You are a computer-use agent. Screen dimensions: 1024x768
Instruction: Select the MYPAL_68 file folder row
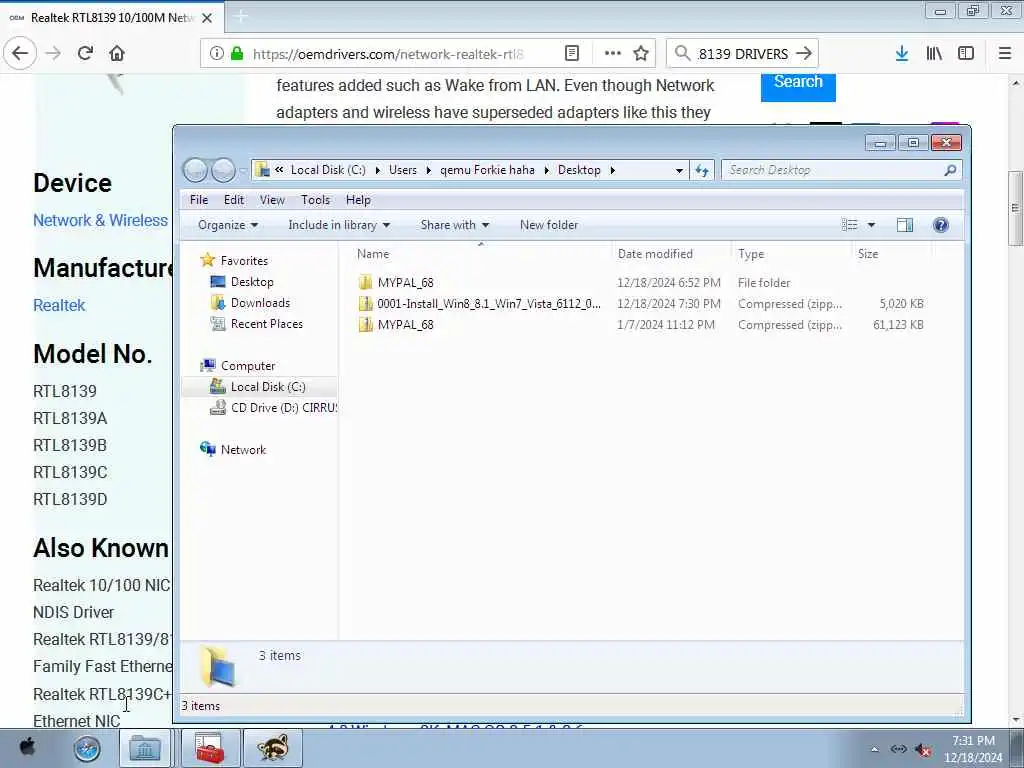[x=640, y=283]
